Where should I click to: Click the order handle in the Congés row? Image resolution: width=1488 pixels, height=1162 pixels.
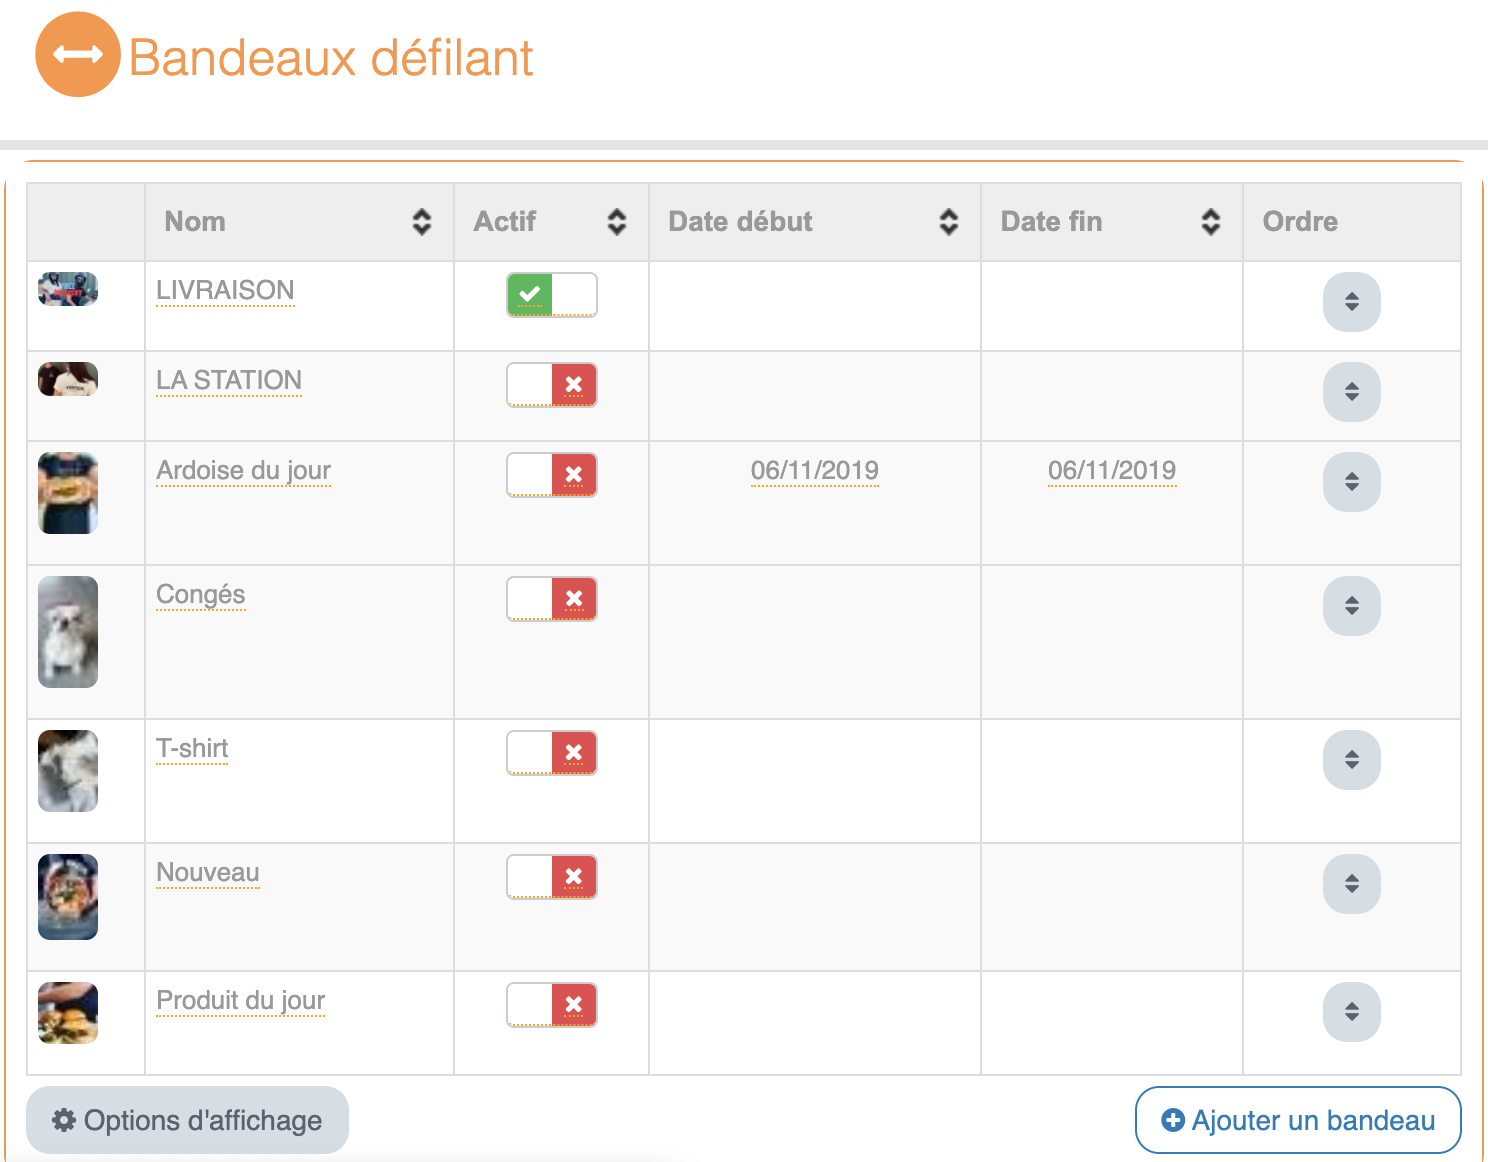1351,606
